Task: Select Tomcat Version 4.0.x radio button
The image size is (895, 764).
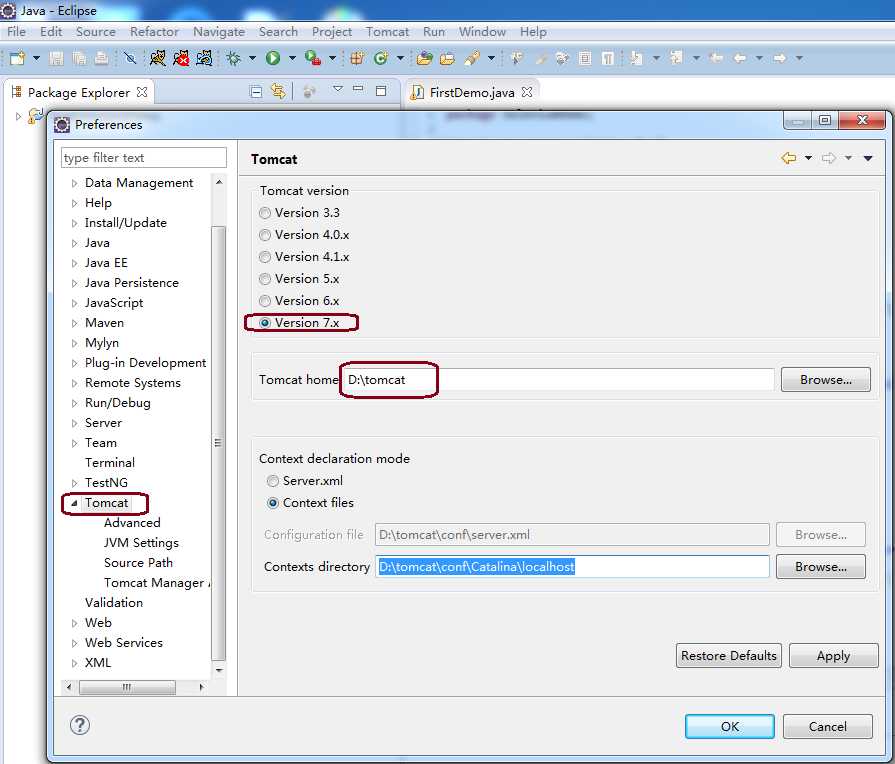Action: click(265, 235)
